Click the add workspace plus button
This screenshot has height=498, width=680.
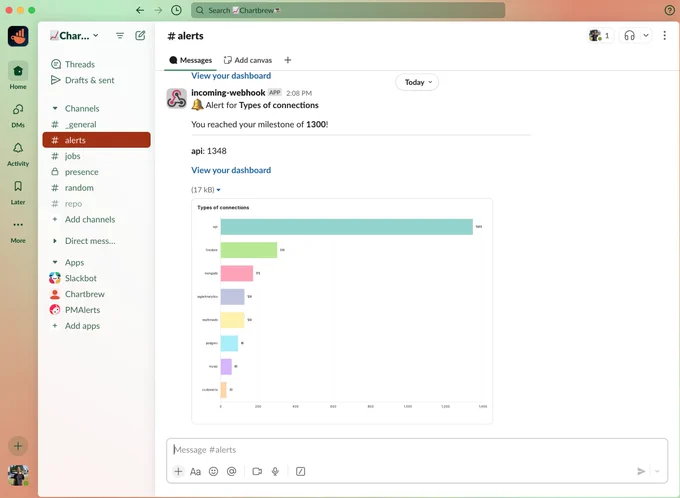(x=18, y=446)
